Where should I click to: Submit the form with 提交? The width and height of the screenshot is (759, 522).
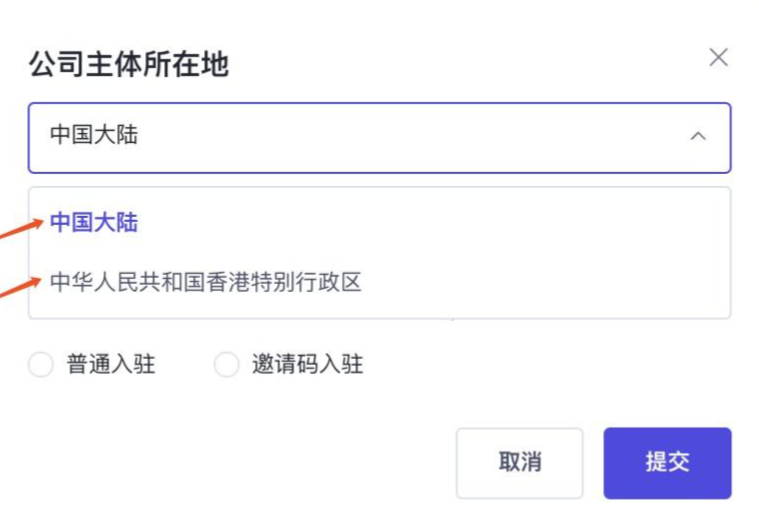click(x=667, y=462)
